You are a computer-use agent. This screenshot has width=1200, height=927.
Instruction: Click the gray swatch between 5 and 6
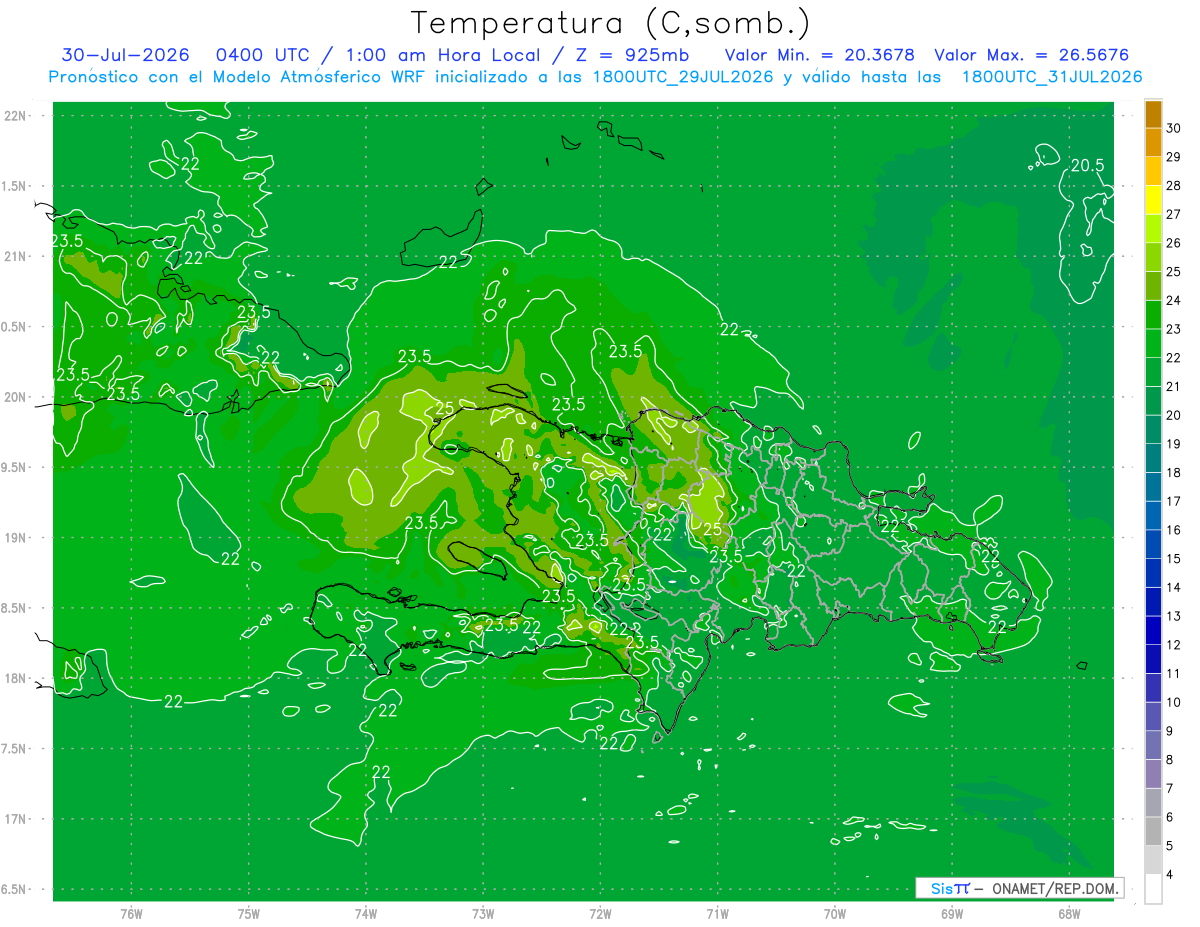[x=1153, y=831]
